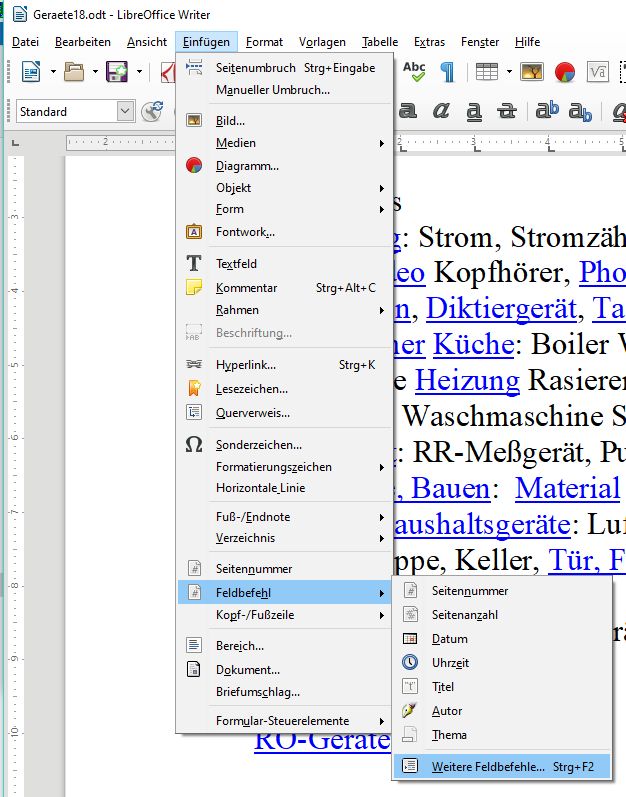Click the Insert image toolbar icon
This screenshot has height=797, width=626.
531,72
